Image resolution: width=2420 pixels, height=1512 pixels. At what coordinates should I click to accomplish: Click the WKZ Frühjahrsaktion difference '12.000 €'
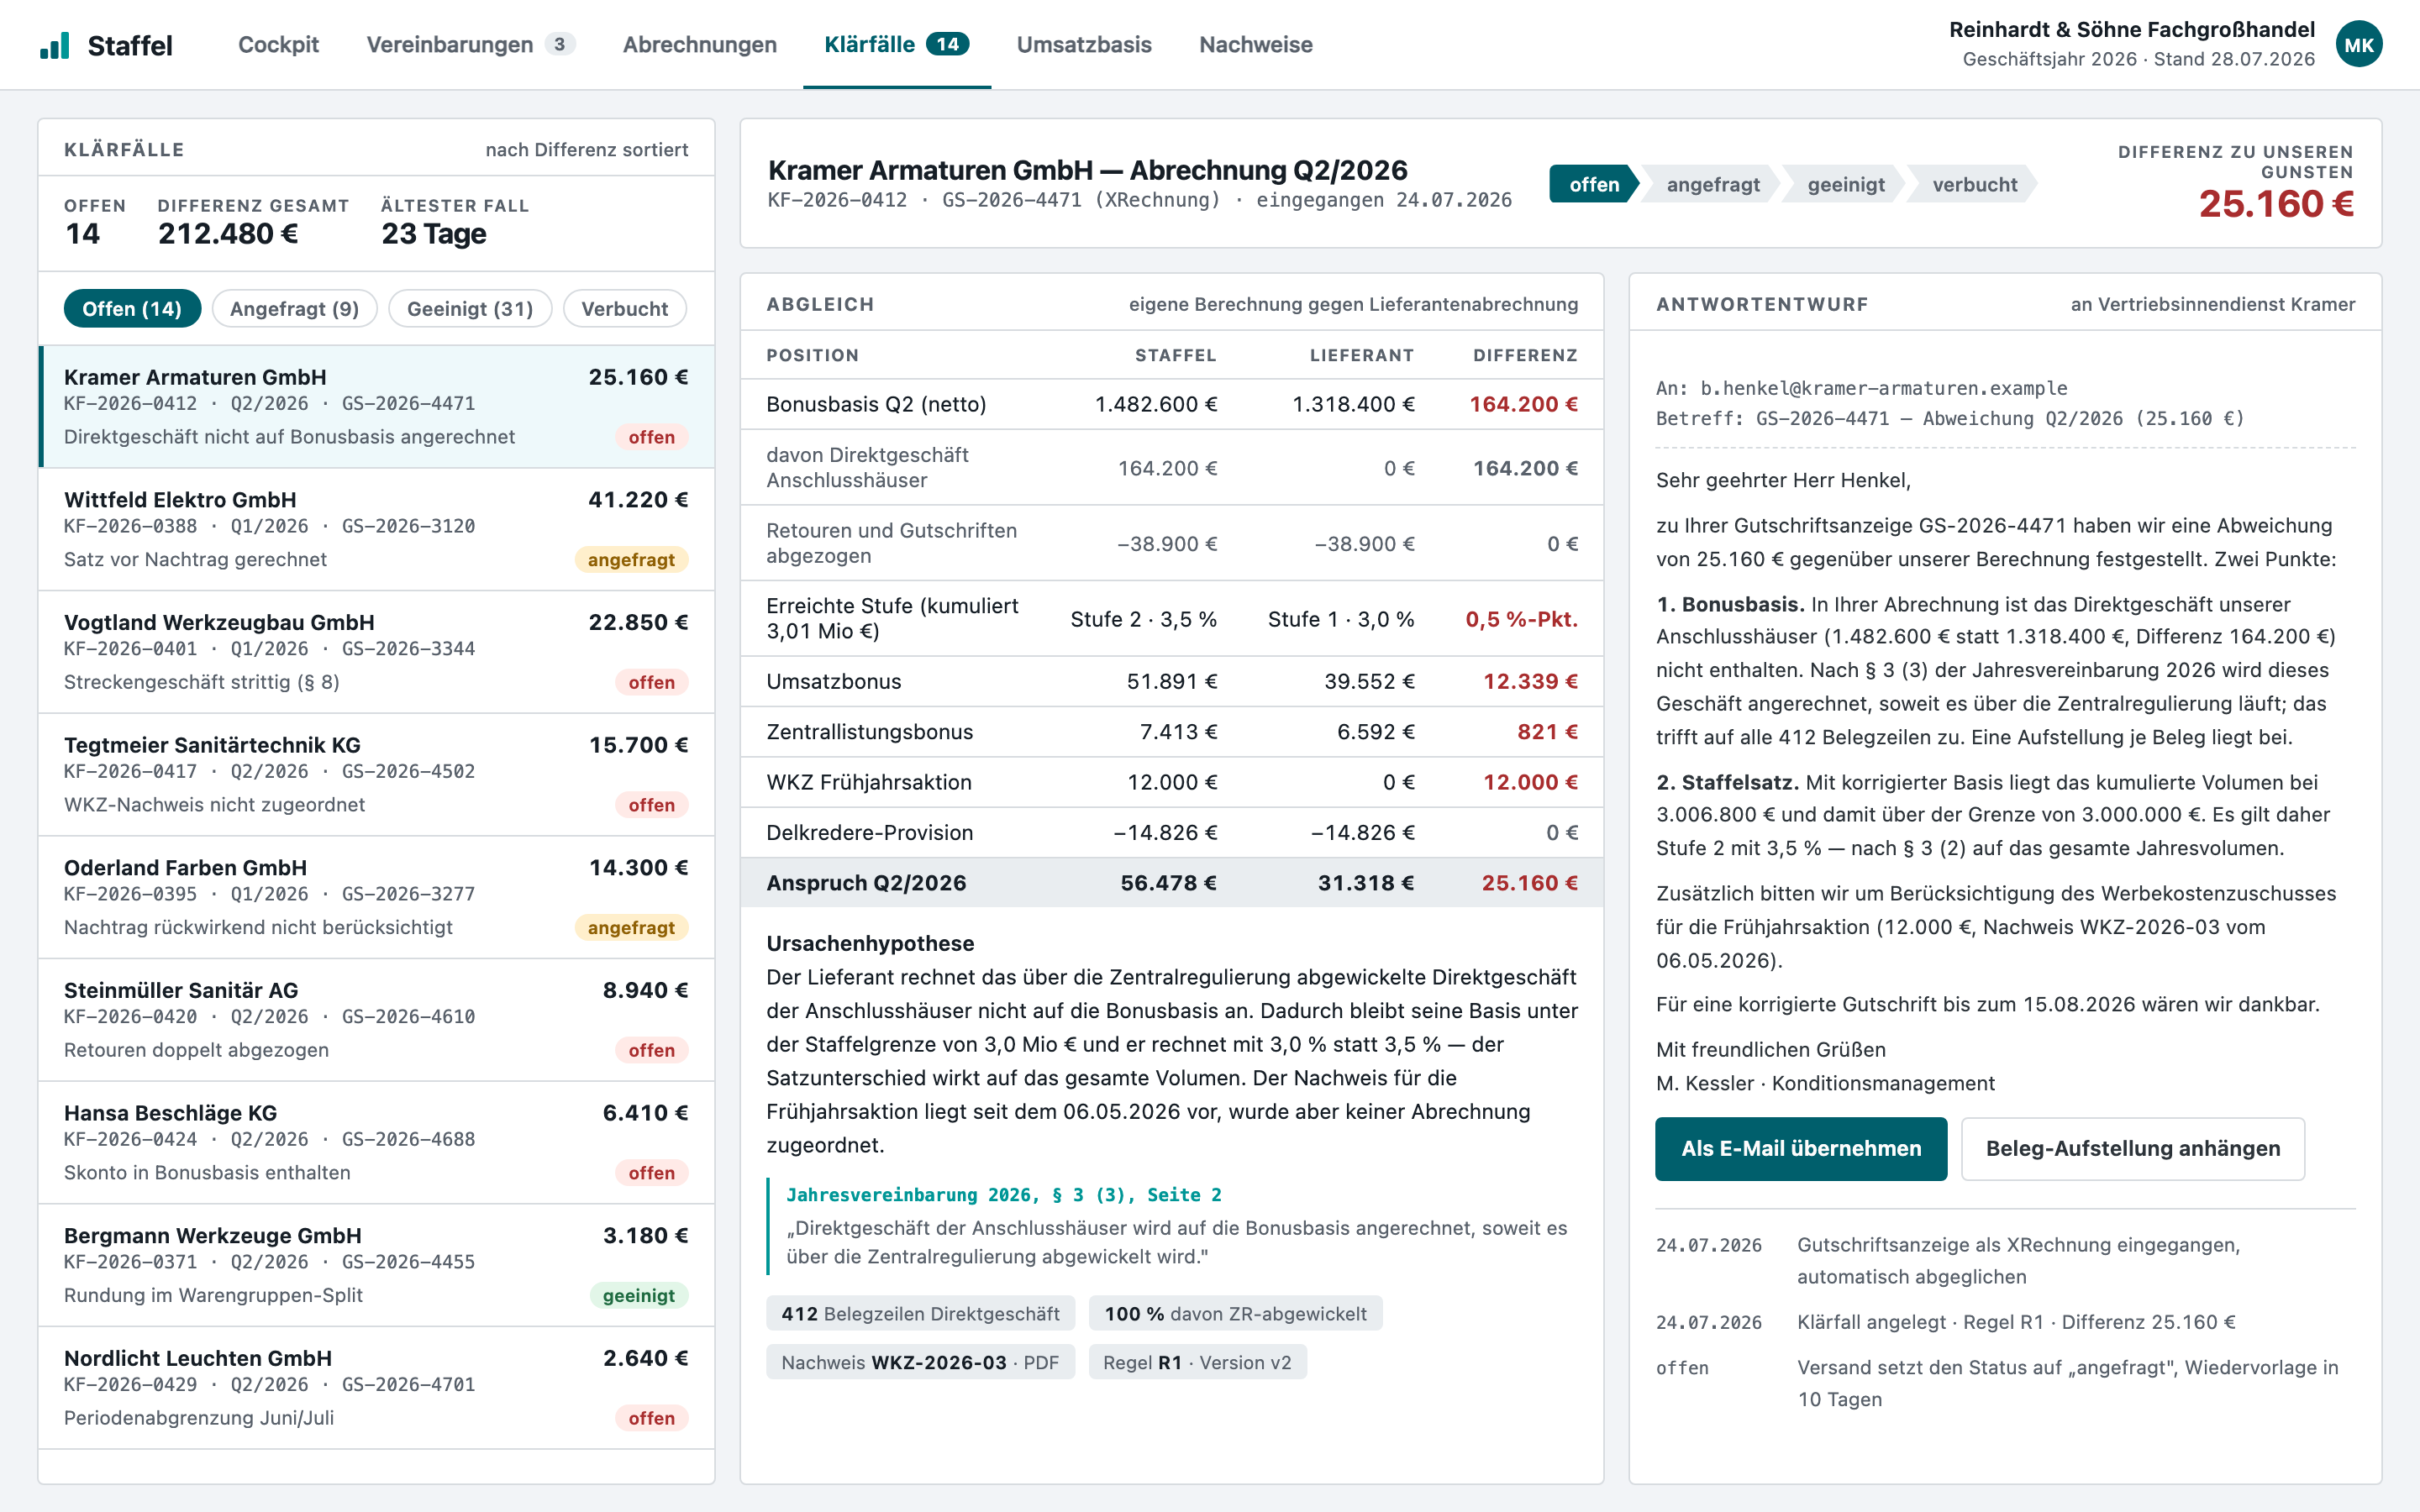(x=1530, y=782)
